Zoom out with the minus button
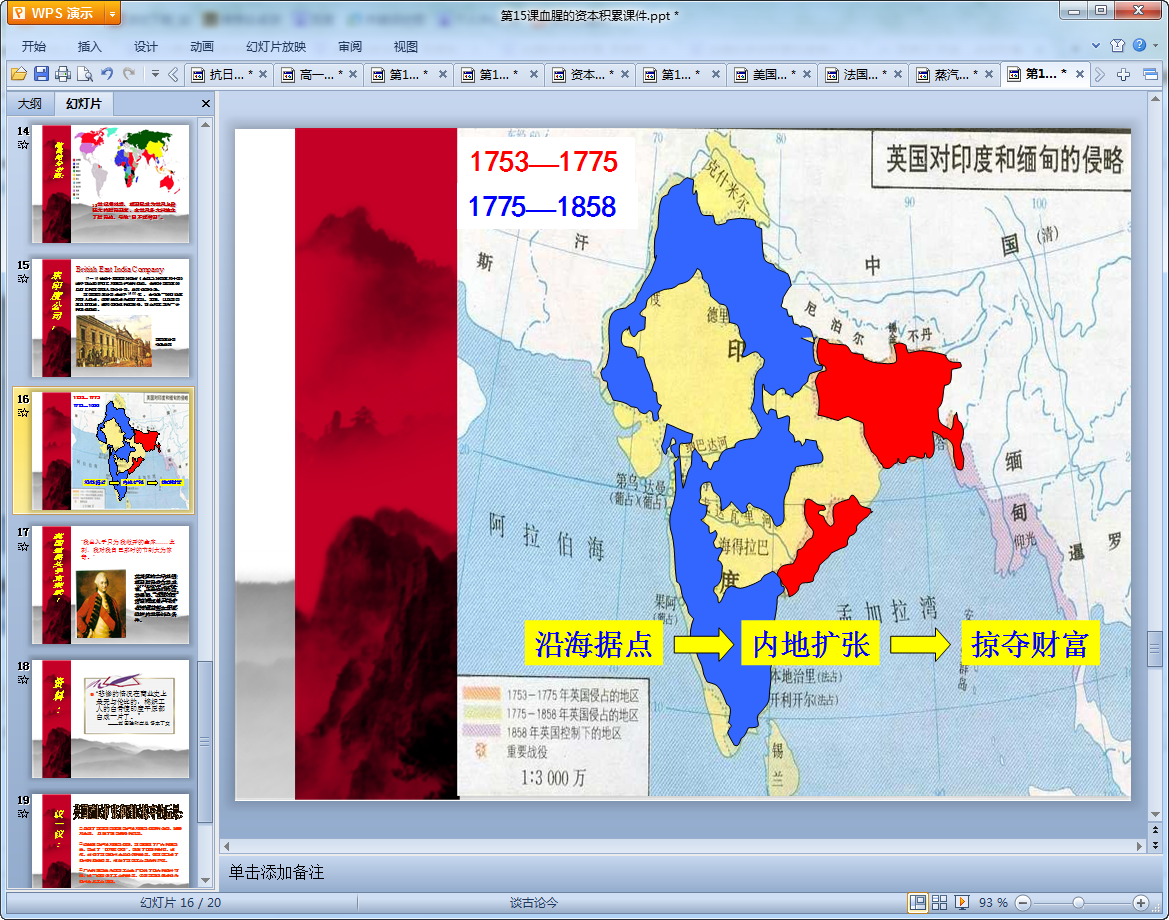 point(1024,903)
